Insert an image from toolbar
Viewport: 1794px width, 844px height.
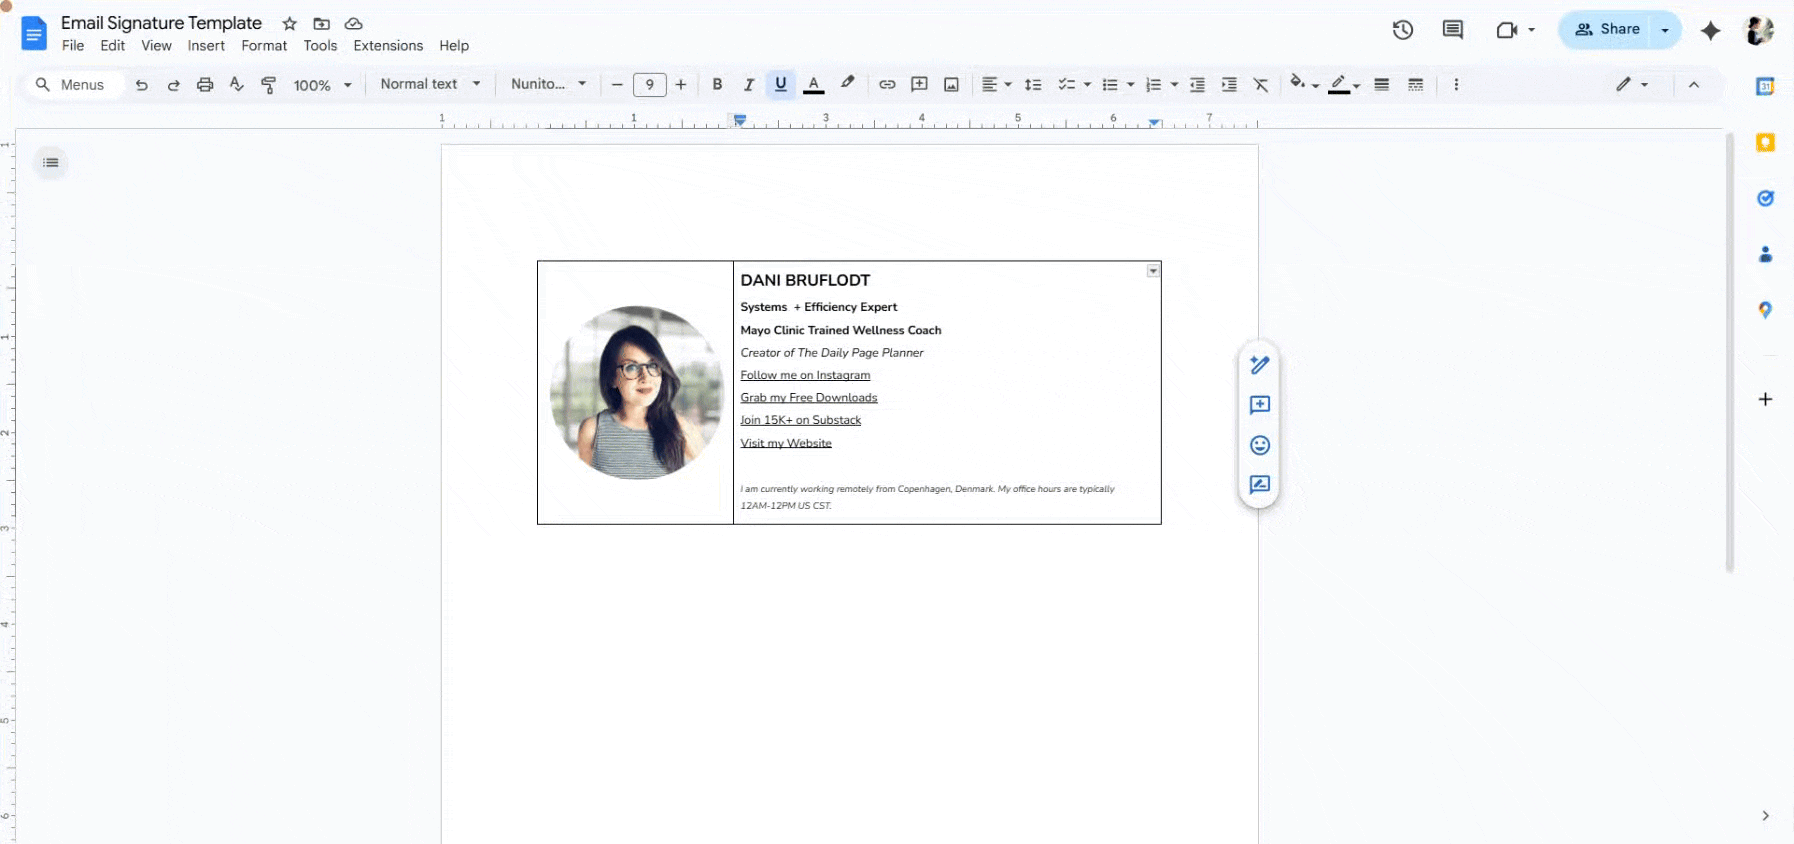pyautogui.click(x=951, y=85)
